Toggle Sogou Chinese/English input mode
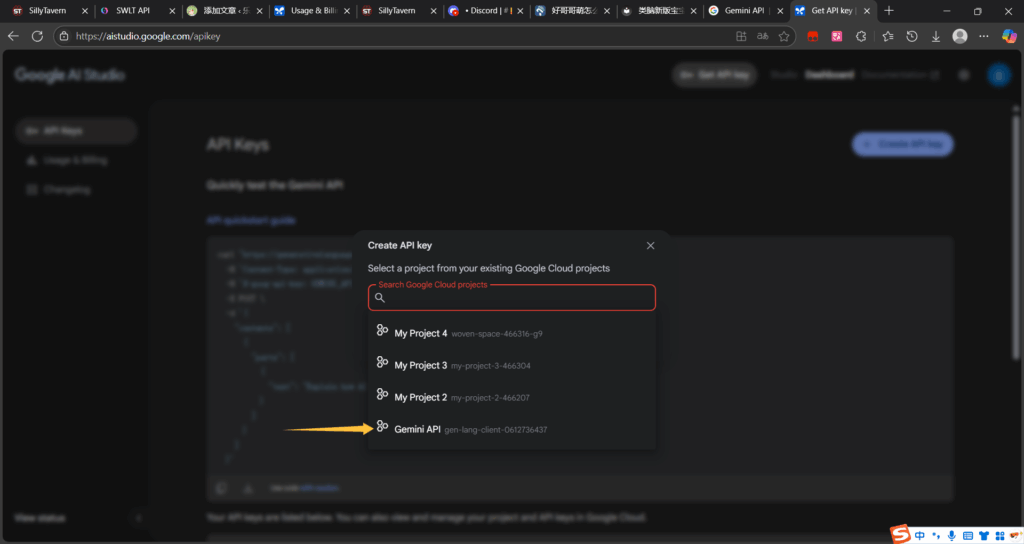Viewport: 1024px width, 544px height. 919,535
